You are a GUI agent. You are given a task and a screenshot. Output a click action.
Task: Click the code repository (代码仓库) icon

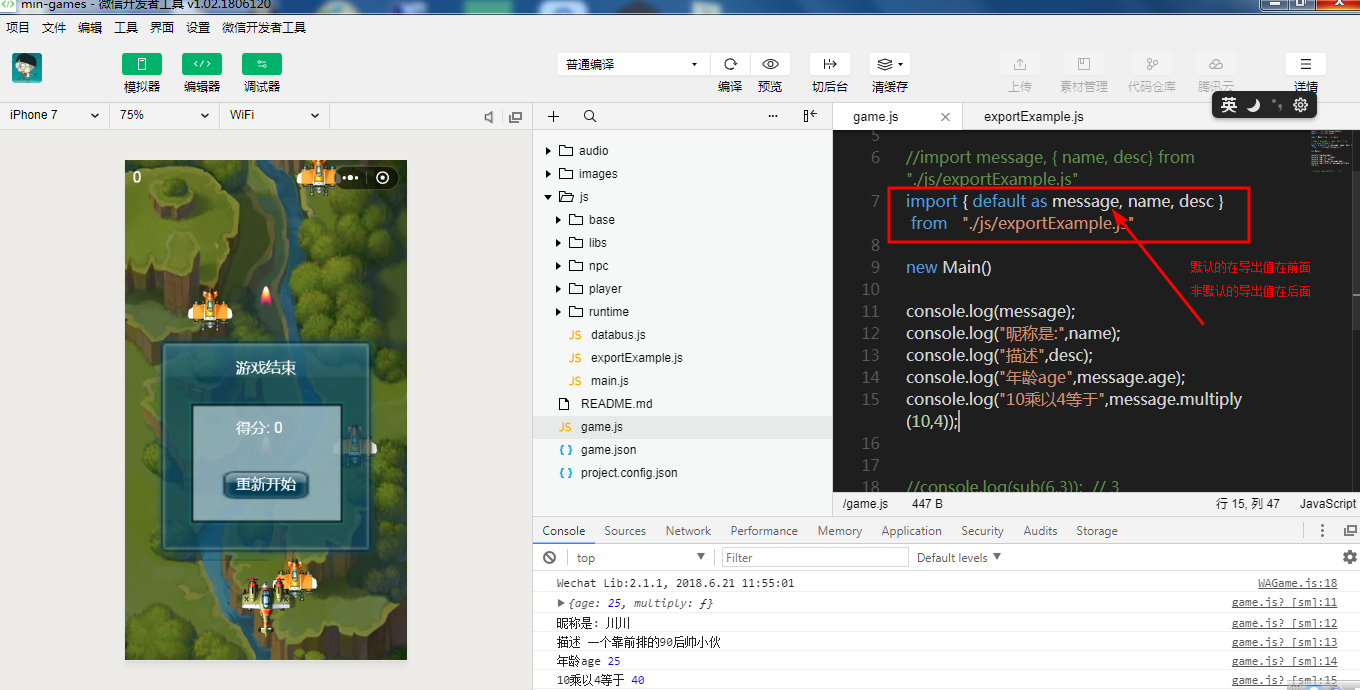(x=1152, y=64)
